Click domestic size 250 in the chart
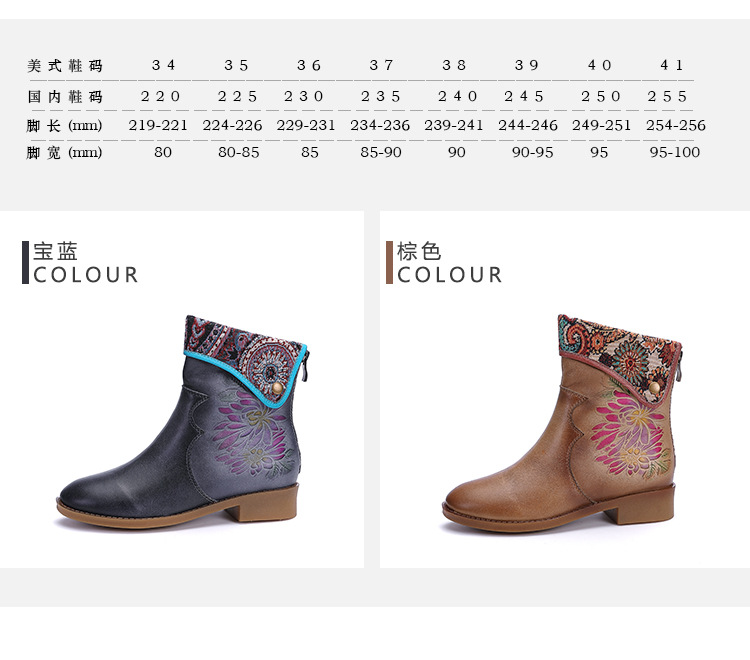This screenshot has width=750, height=660. [x=601, y=97]
